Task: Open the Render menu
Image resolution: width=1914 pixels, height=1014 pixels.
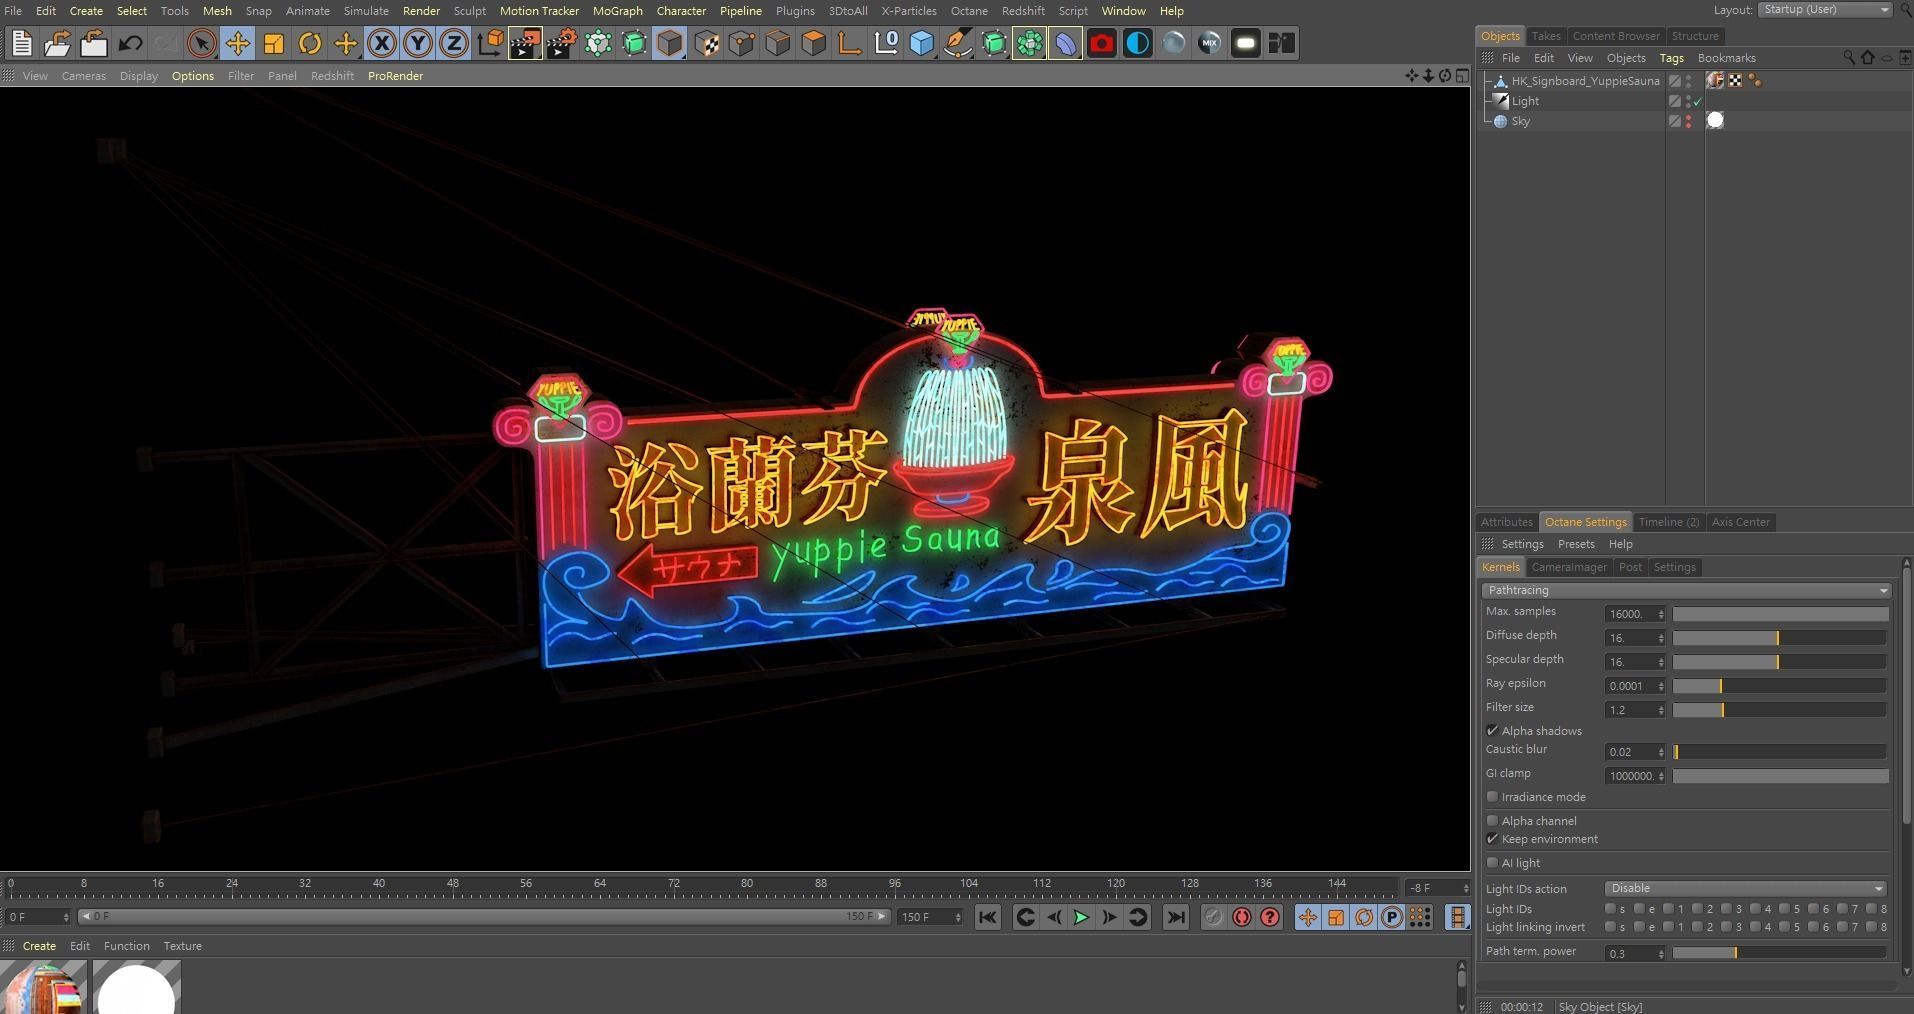Action: coord(421,11)
